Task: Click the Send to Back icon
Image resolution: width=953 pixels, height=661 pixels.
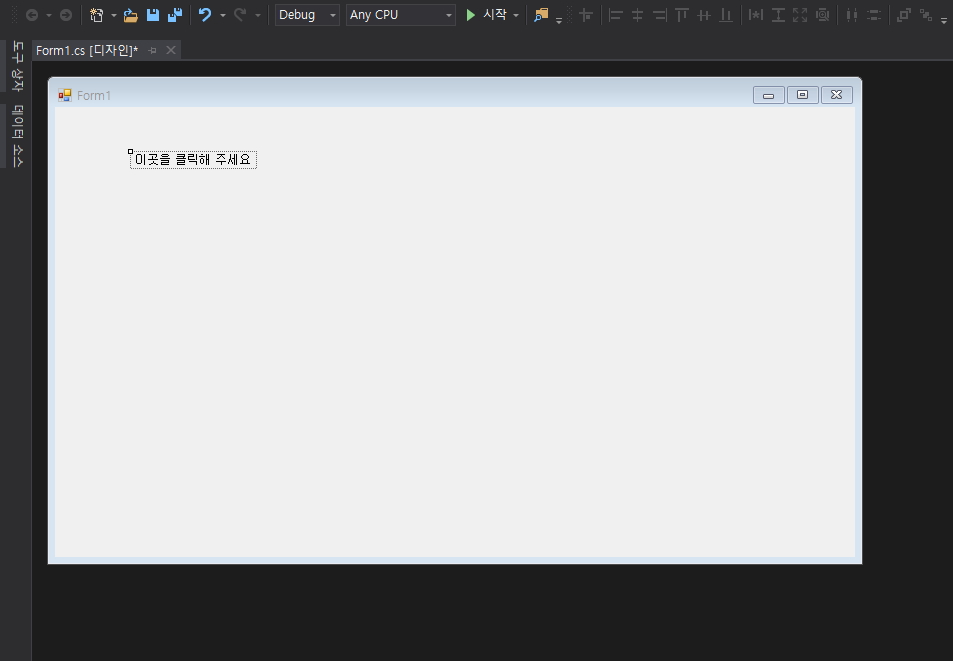Action: click(x=926, y=15)
